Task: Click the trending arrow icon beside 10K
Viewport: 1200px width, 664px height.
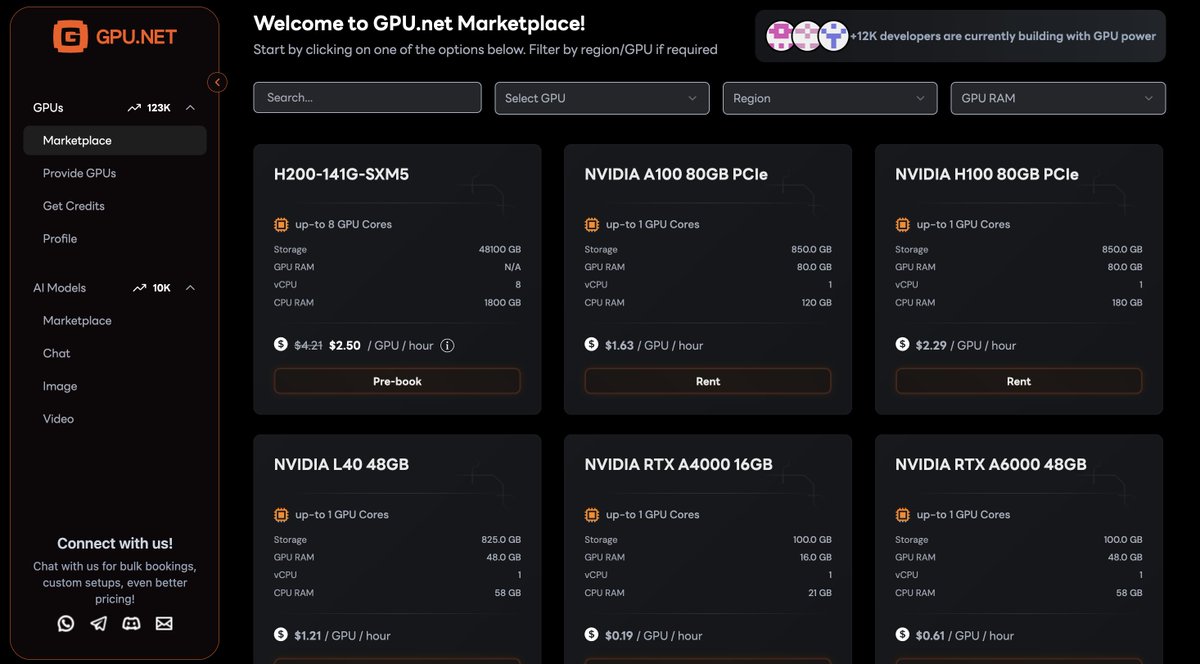Action: 140,288
